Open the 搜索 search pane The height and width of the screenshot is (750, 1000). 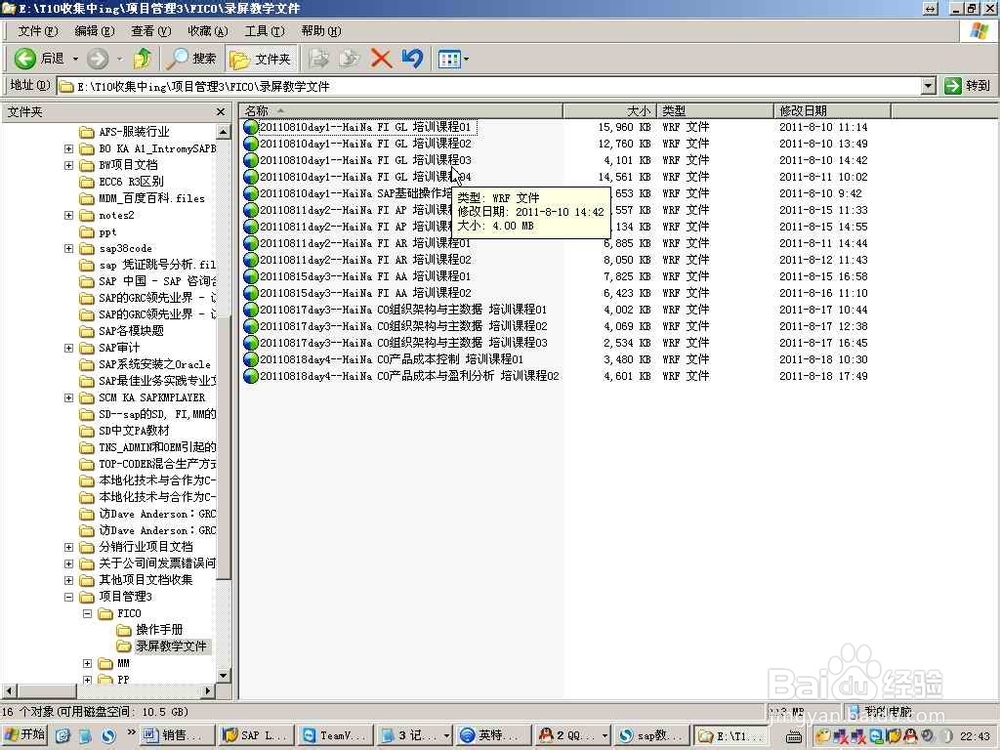192,59
